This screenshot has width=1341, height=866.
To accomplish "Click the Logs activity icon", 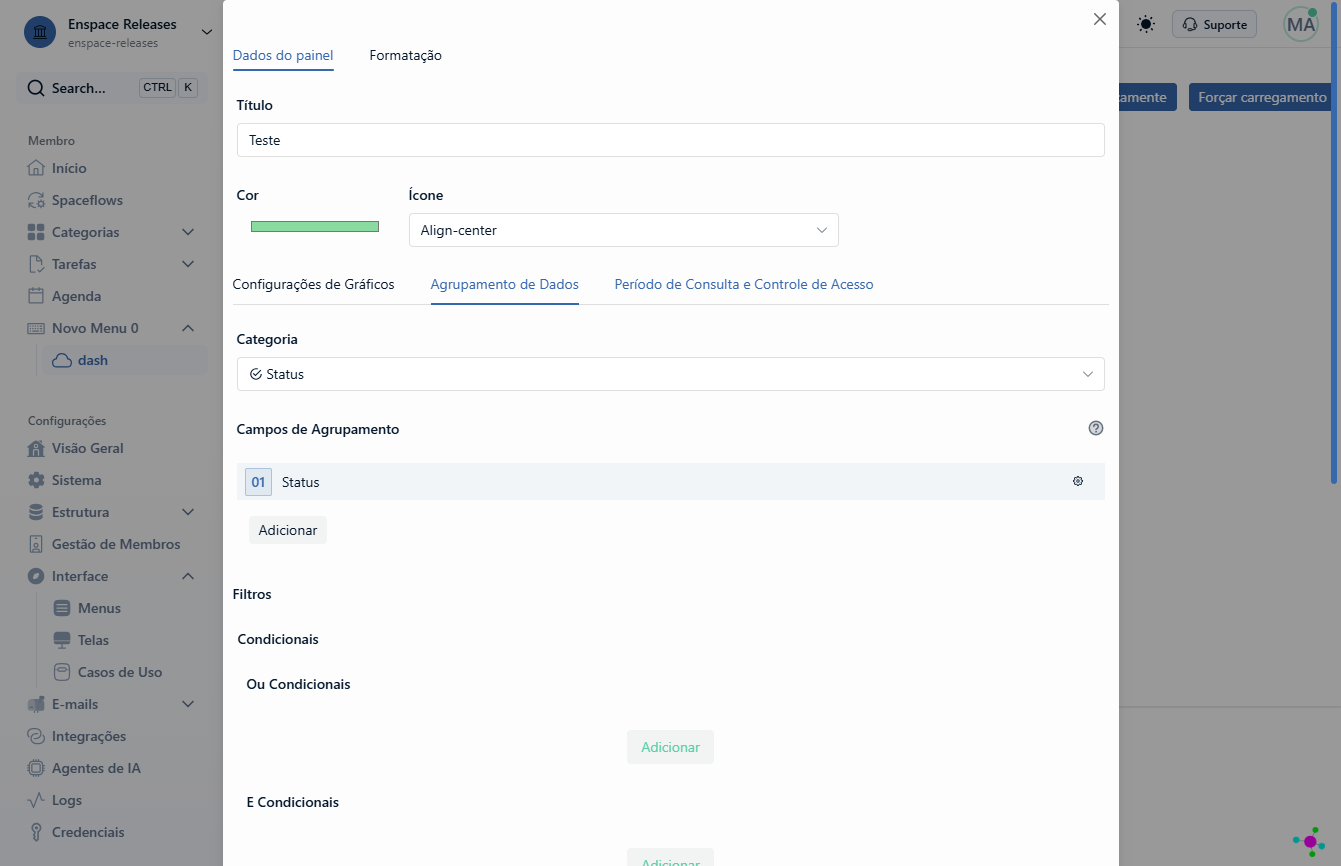I will (x=36, y=800).
